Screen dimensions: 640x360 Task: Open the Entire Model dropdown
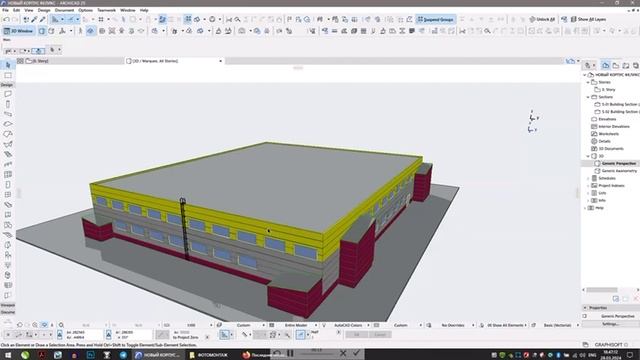click(x=296, y=325)
